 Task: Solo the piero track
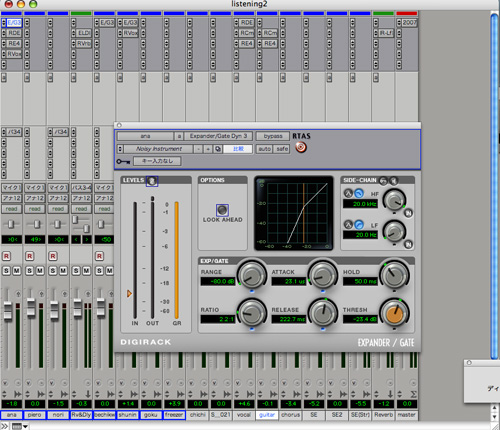pos(30,270)
